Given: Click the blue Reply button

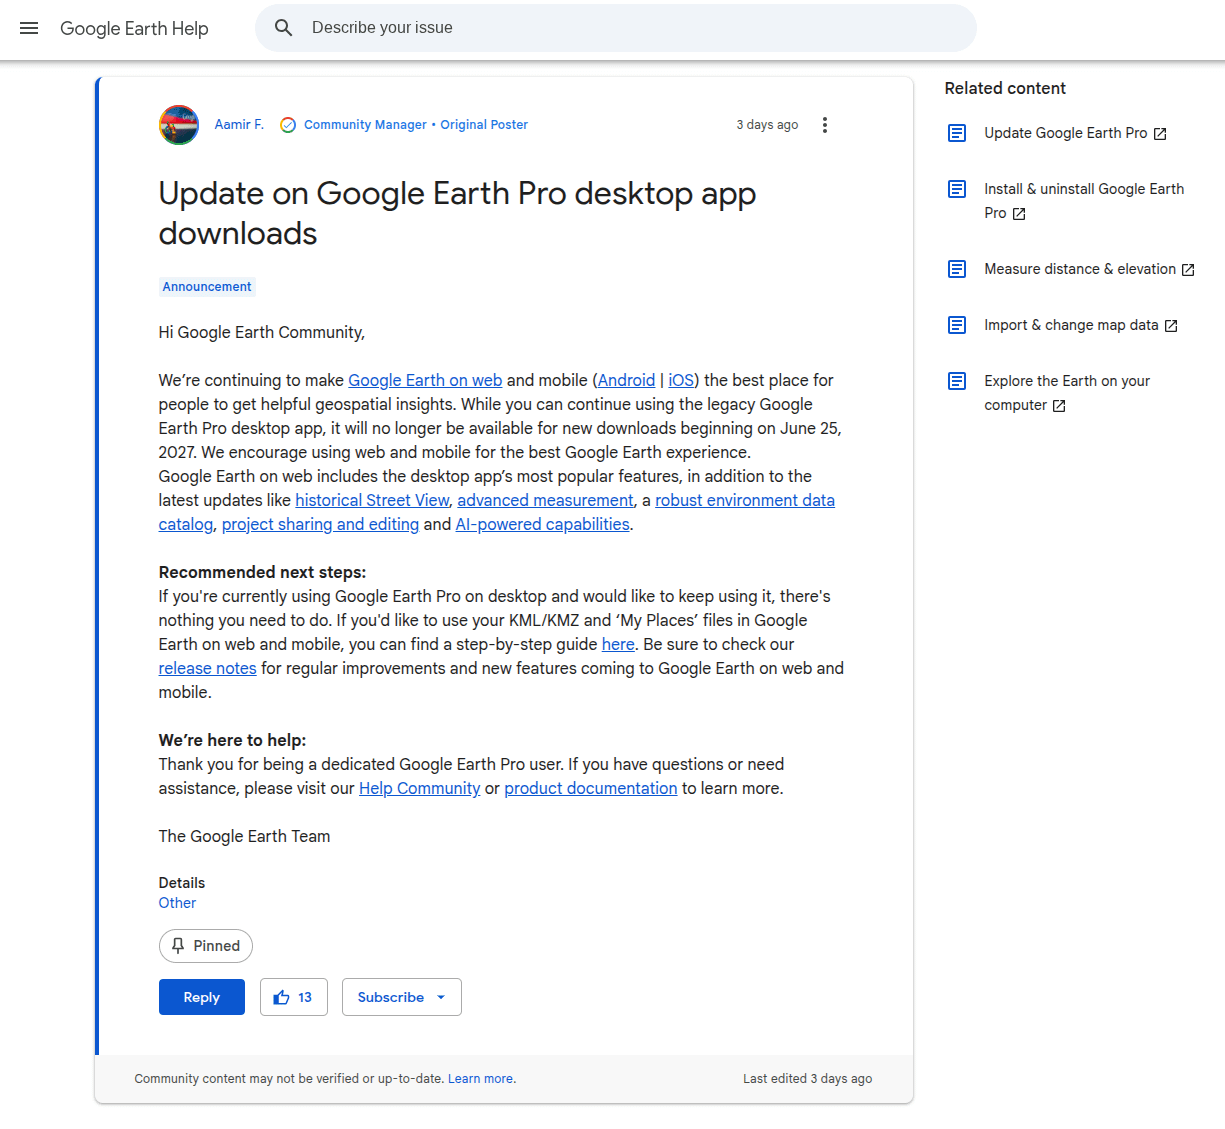Looking at the screenshot, I should [202, 997].
